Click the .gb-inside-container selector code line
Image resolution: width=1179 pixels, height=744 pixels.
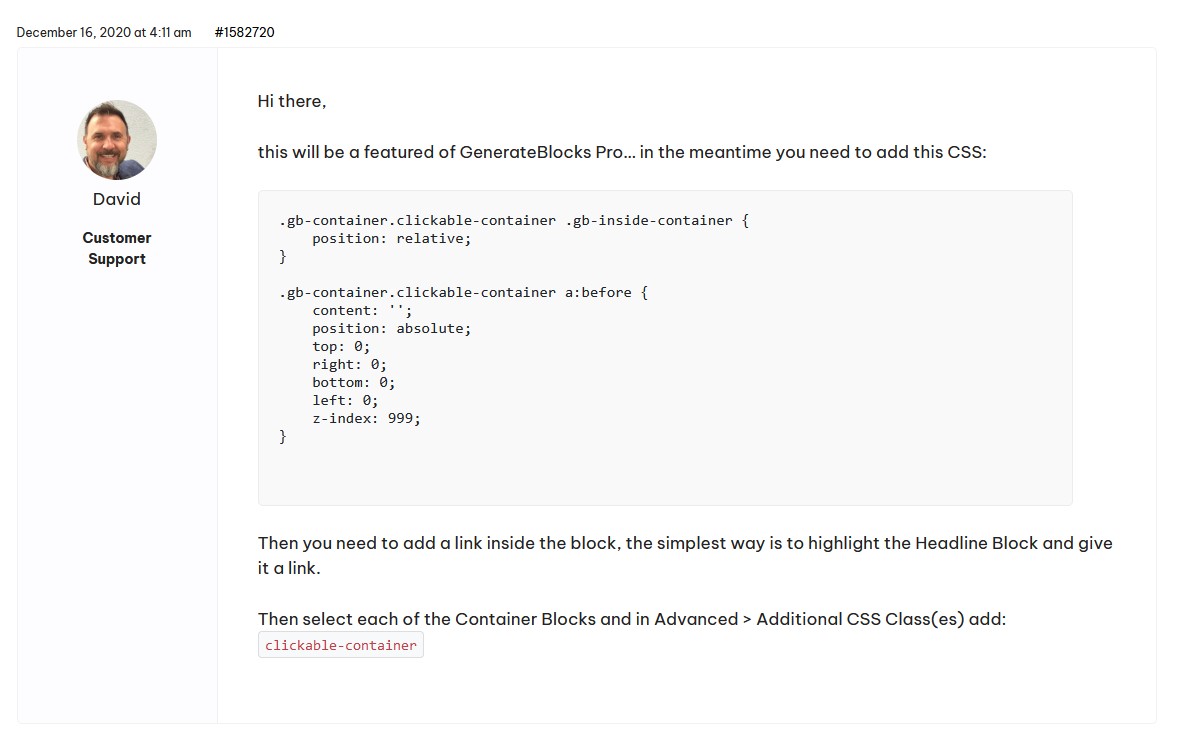coord(514,220)
